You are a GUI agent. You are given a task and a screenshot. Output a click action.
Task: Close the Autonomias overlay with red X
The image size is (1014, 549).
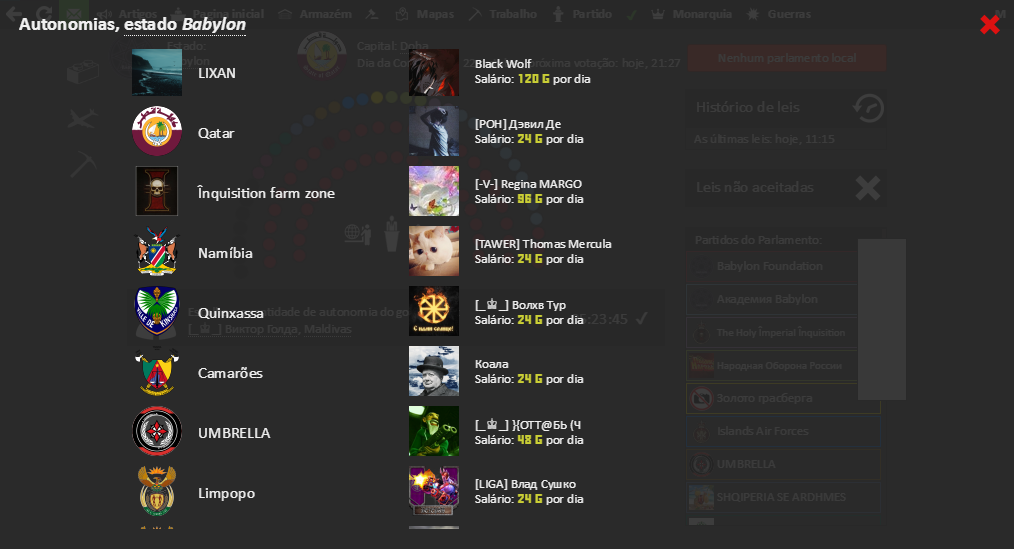point(989,25)
